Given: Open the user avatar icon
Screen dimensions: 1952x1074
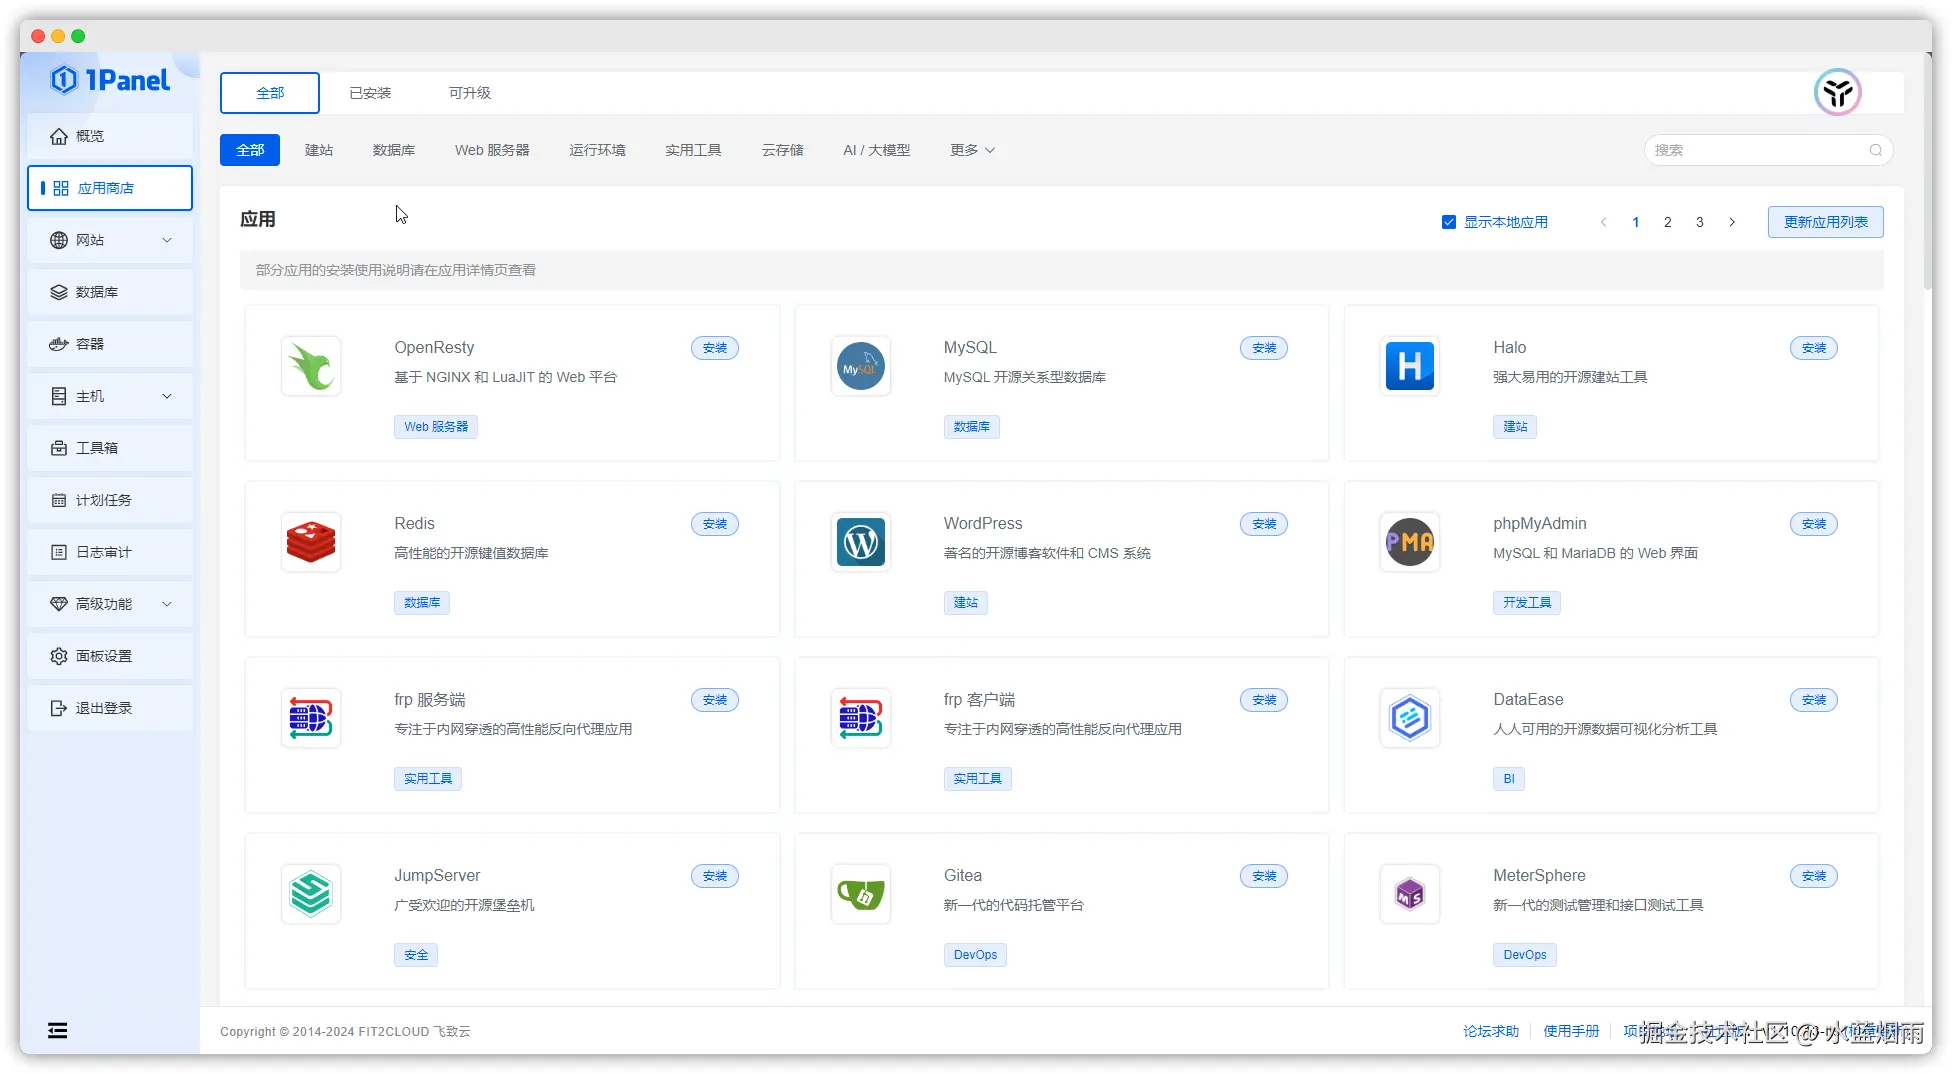Looking at the screenshot, I should coord(1837,93).
